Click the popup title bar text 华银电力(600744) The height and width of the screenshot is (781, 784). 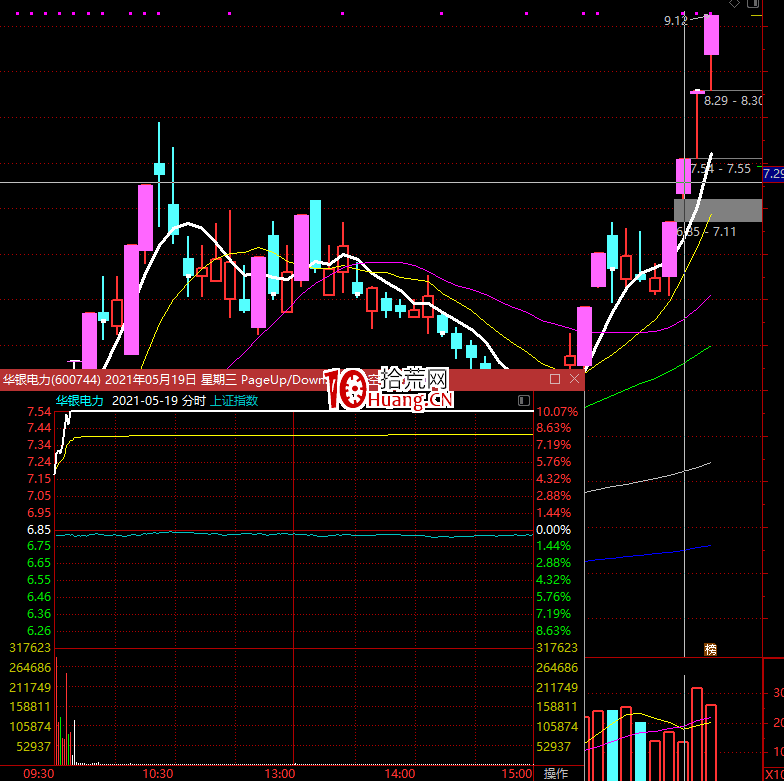click(52, 380)
